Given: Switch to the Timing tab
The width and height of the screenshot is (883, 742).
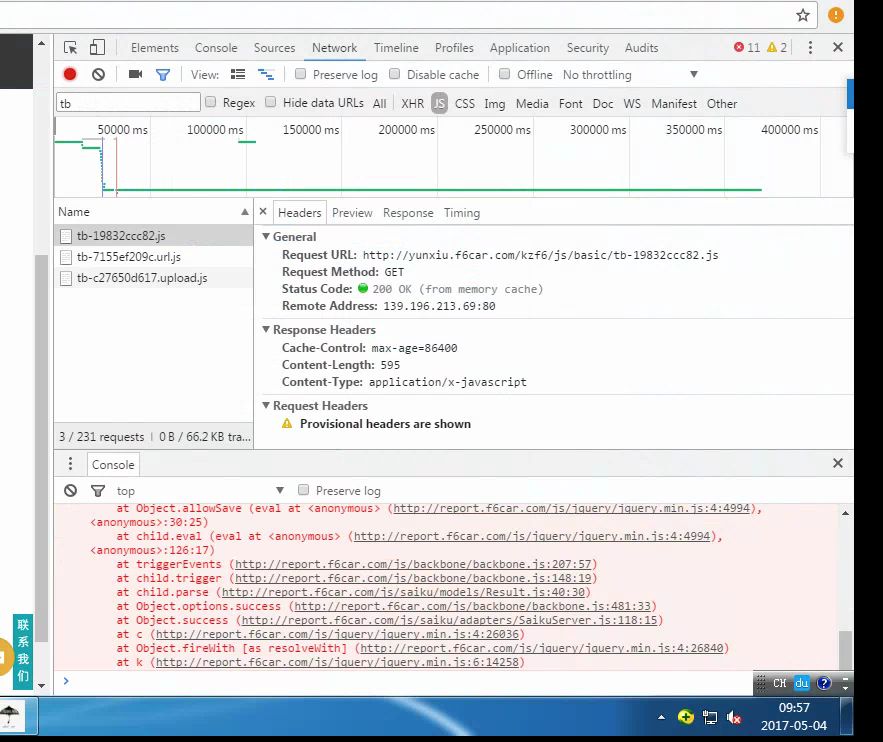Looking at the screenshot, I should pos(462,213).
